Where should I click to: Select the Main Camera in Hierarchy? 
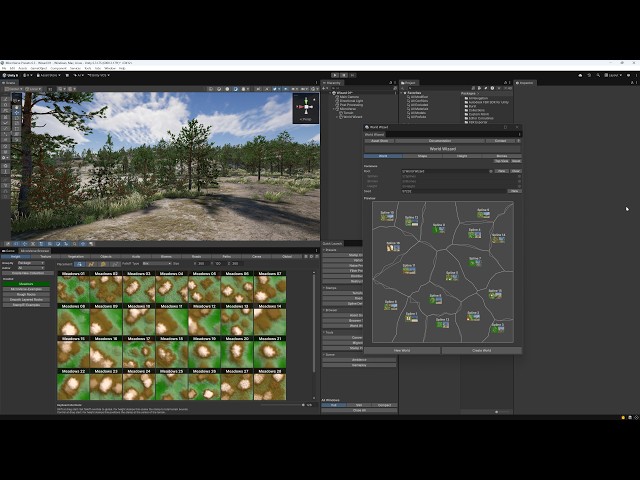349,97
